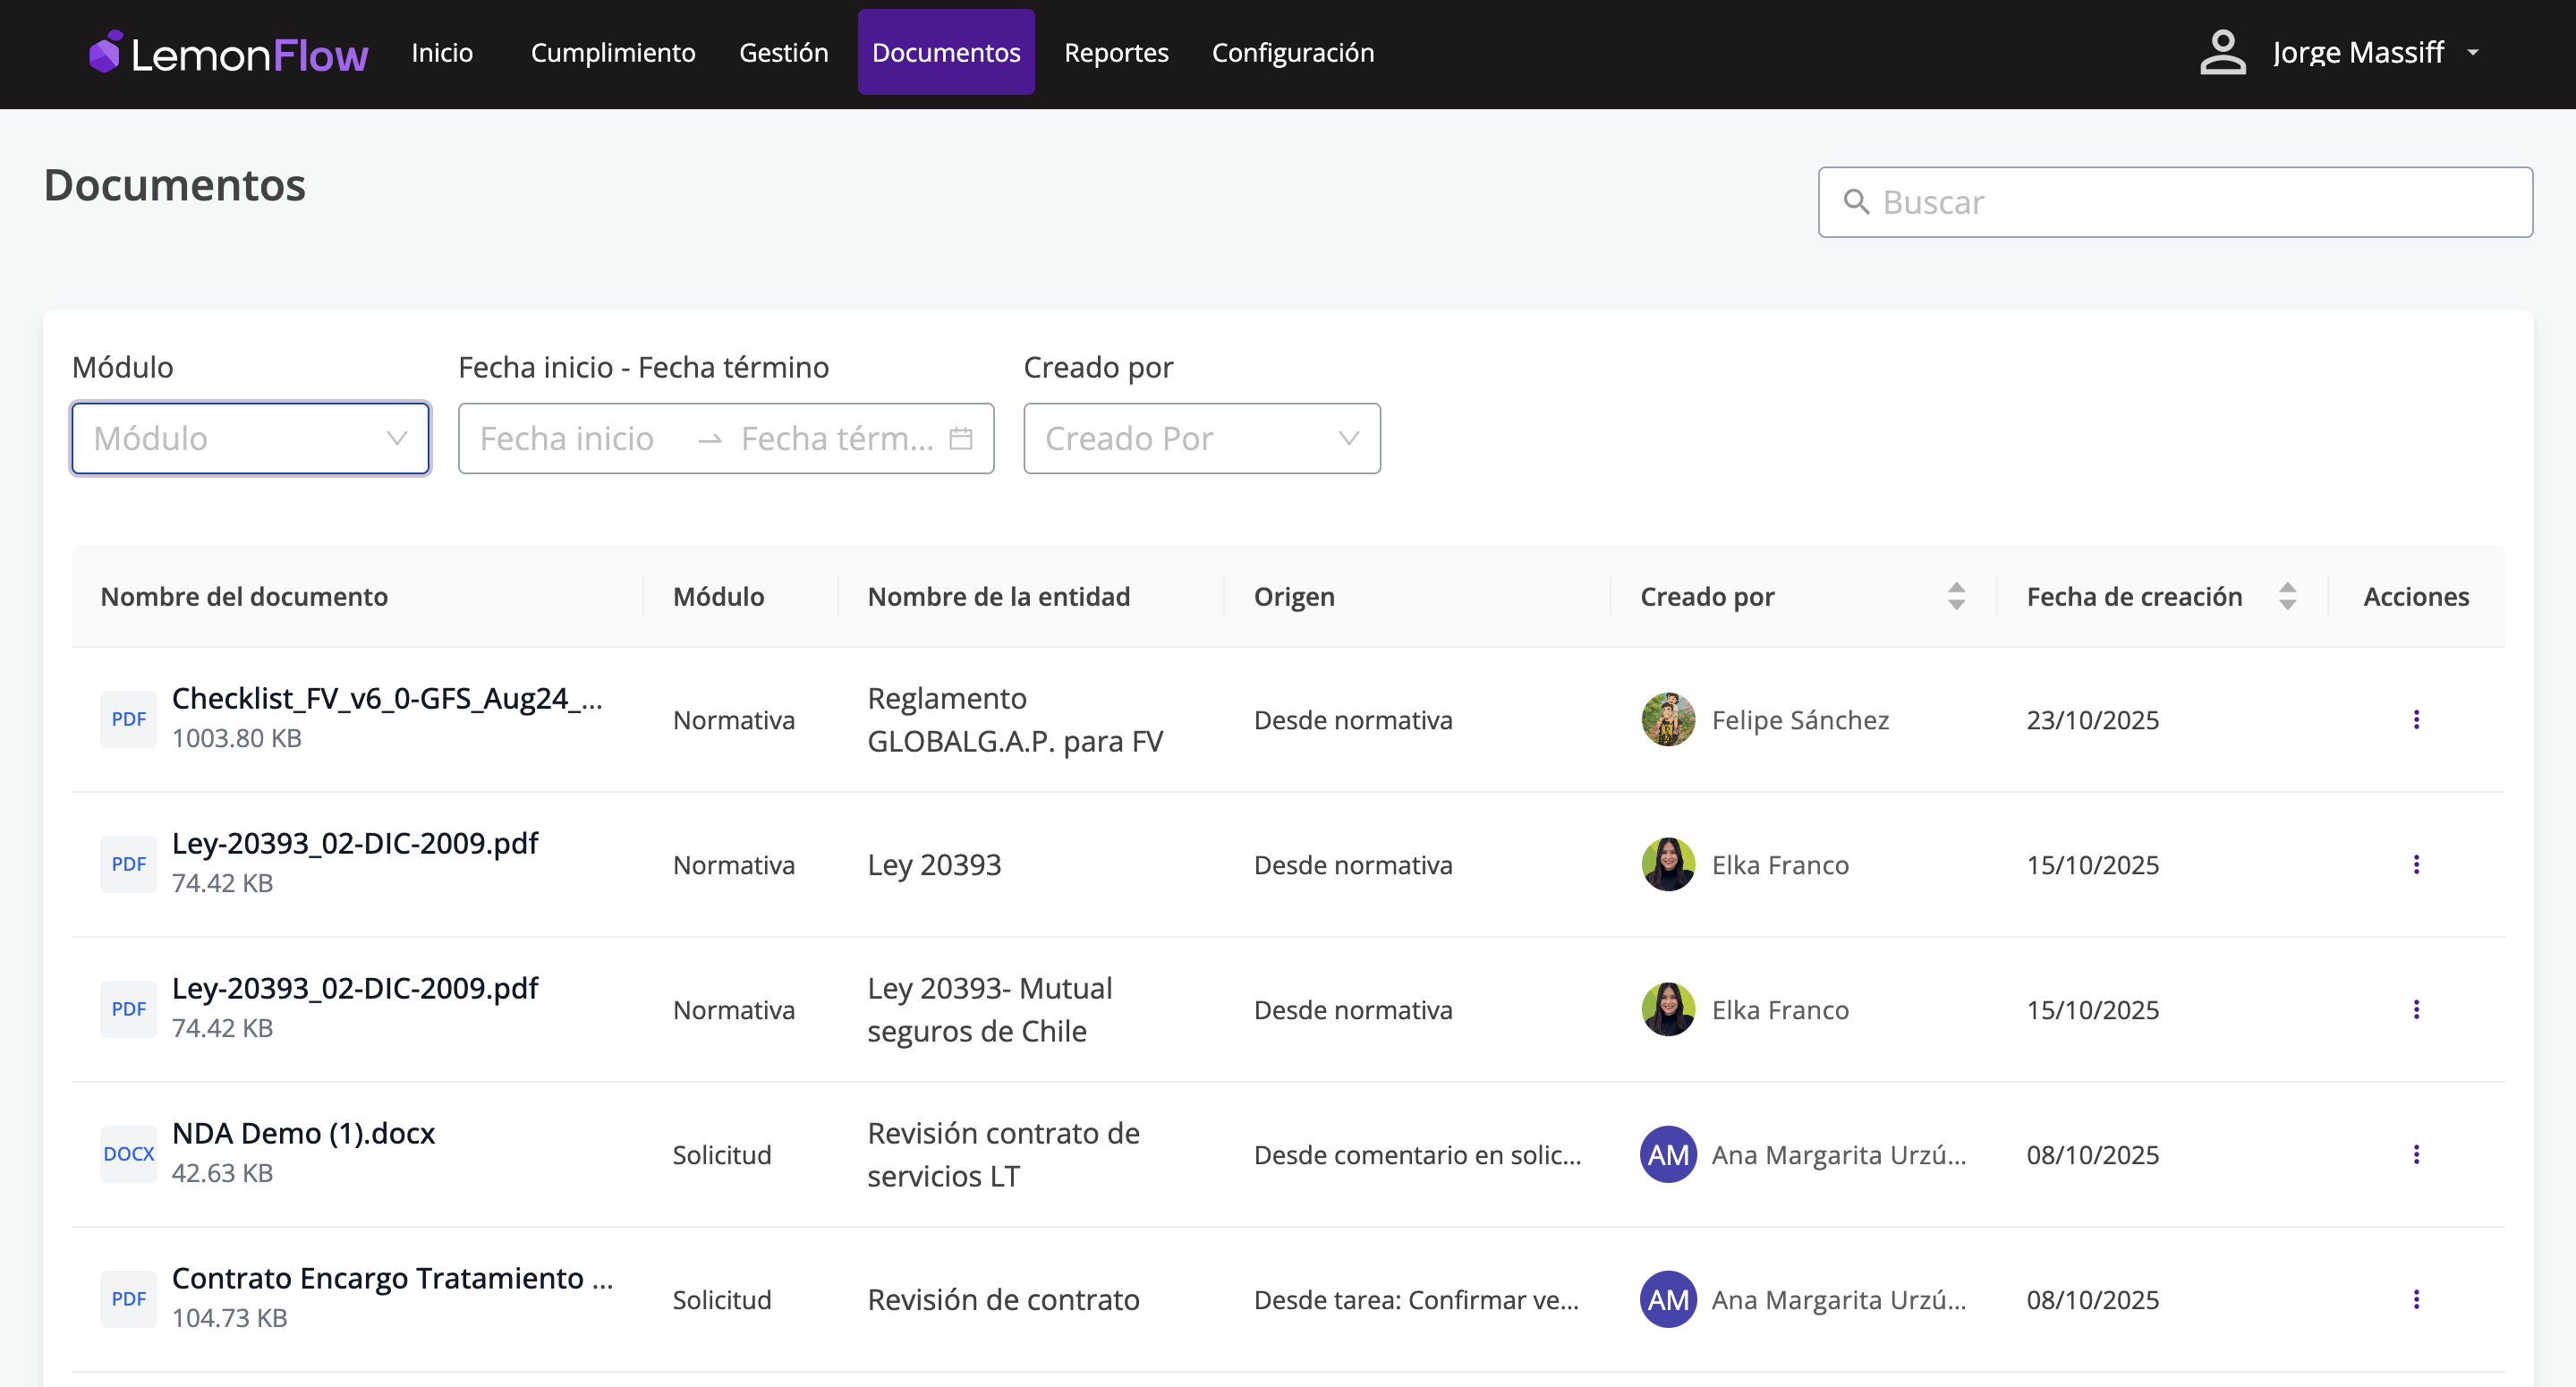Open Checklist_FV_v6_0-GFS_Aug24 document link
Screen dimensions: 2576x1387
click(386, 698)
